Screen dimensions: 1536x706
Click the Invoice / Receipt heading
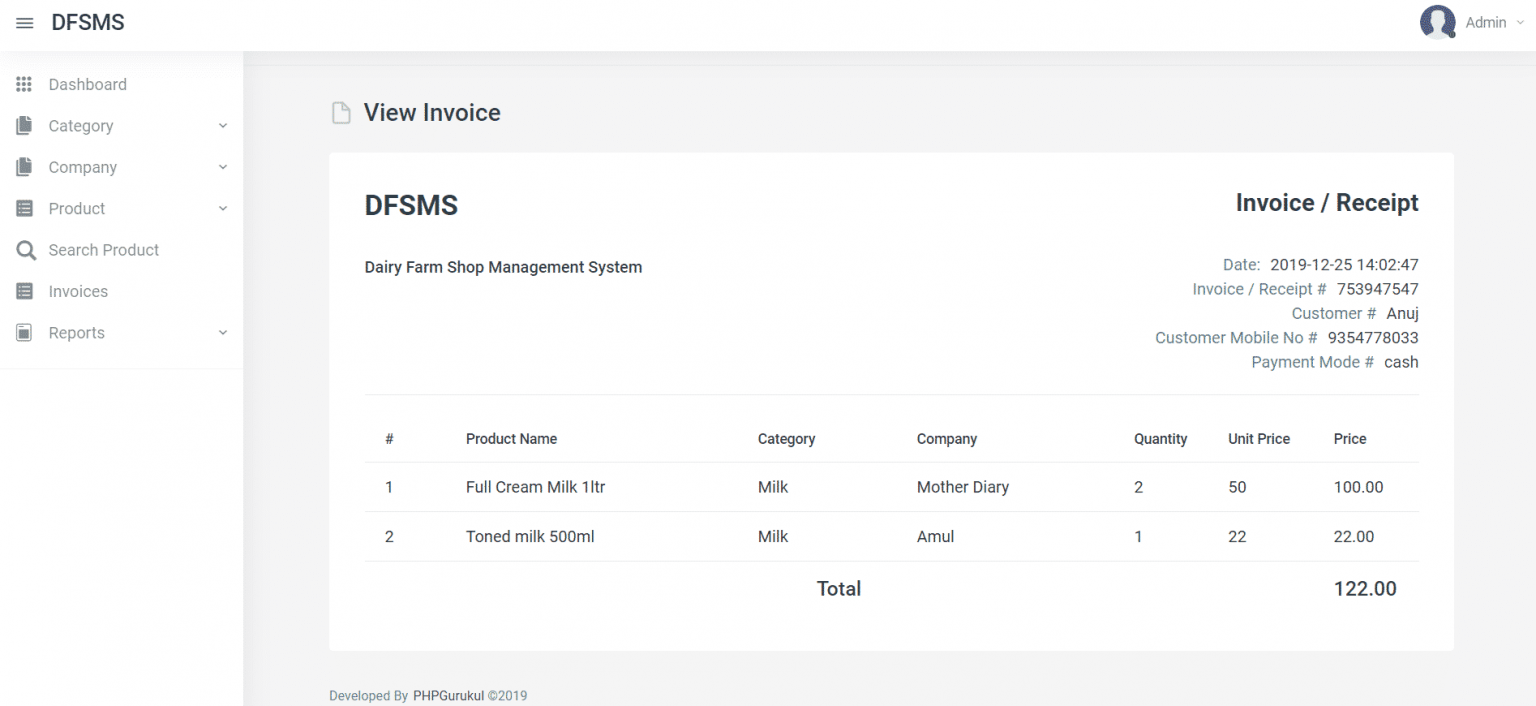tap(1327, 203)
